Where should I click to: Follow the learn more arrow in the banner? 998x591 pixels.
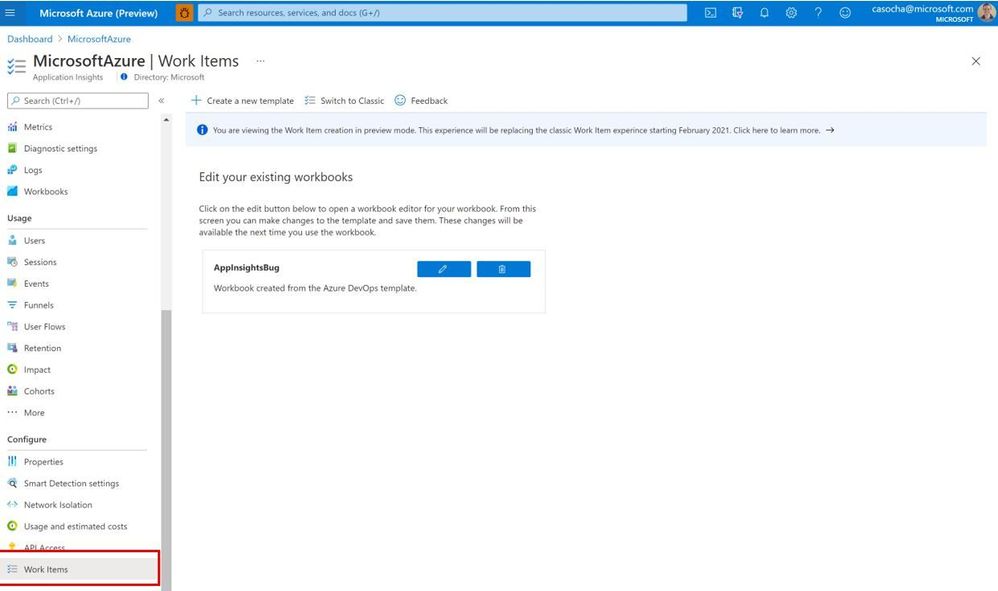(830, 130)
